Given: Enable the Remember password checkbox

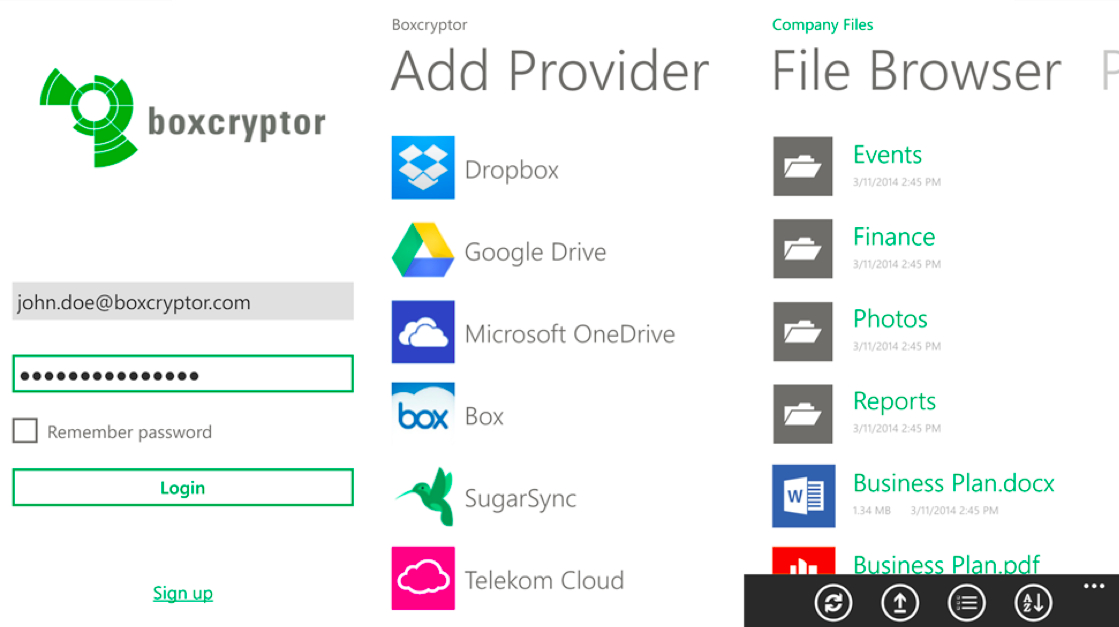Looking at the screenshot, I should coord(25,431).
